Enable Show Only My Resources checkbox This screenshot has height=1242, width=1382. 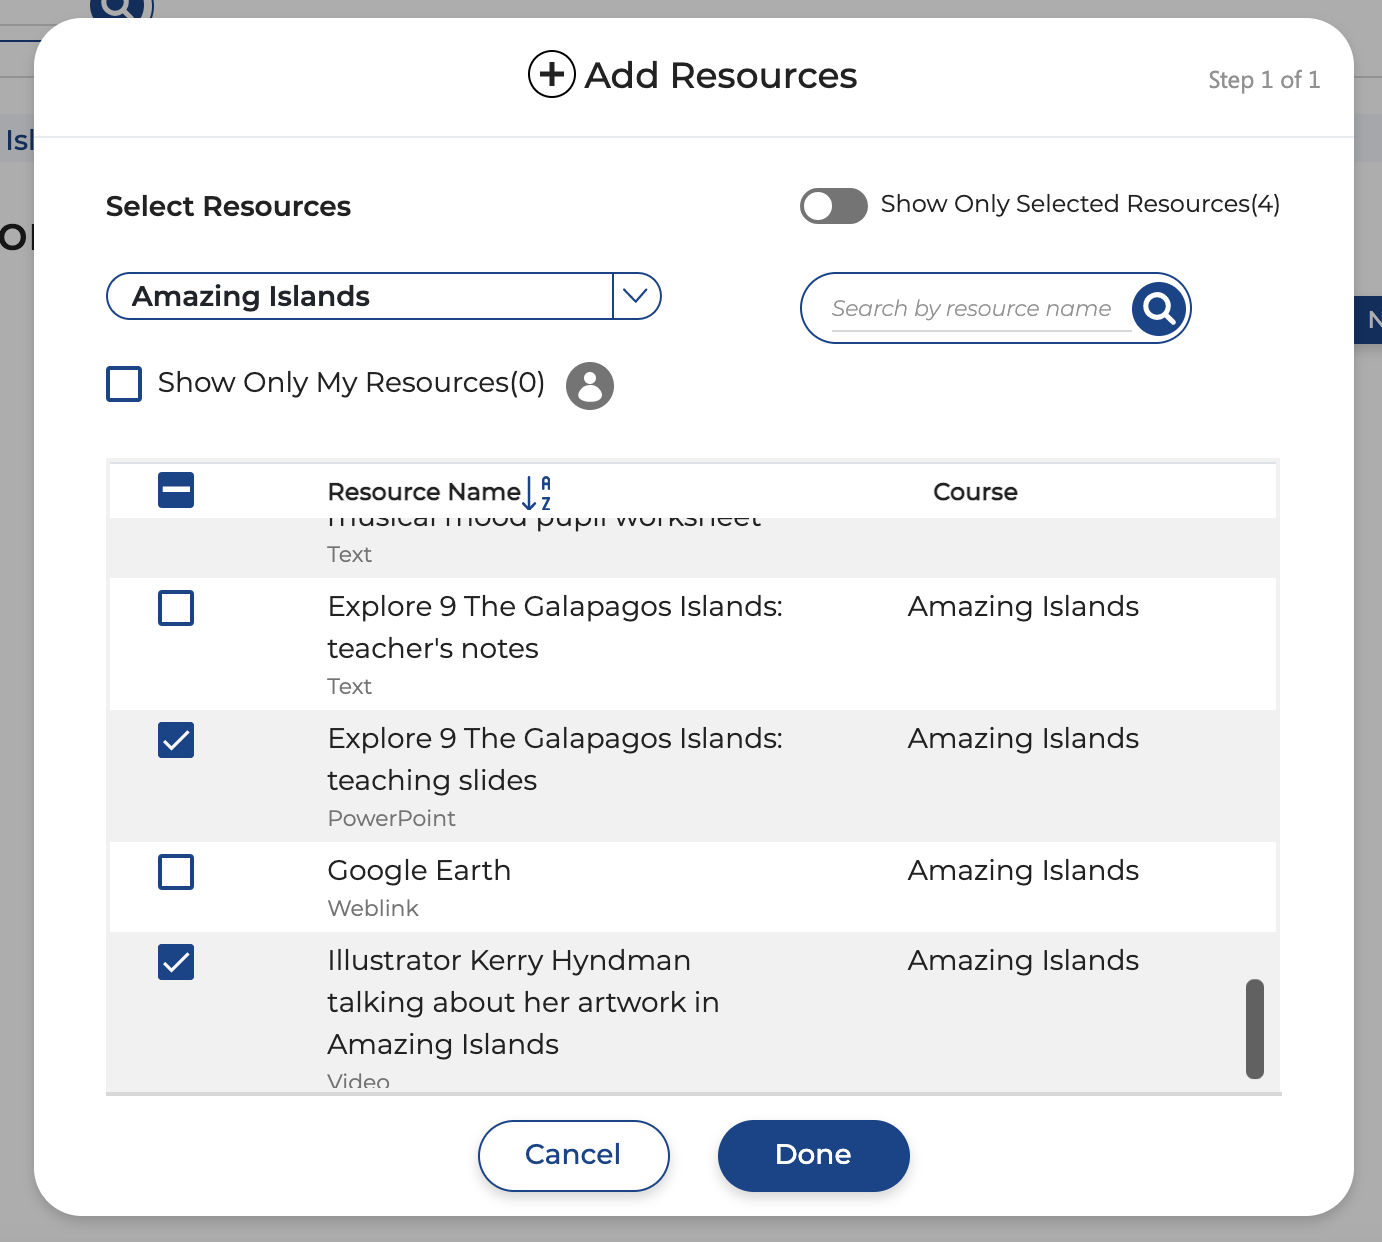124,384
